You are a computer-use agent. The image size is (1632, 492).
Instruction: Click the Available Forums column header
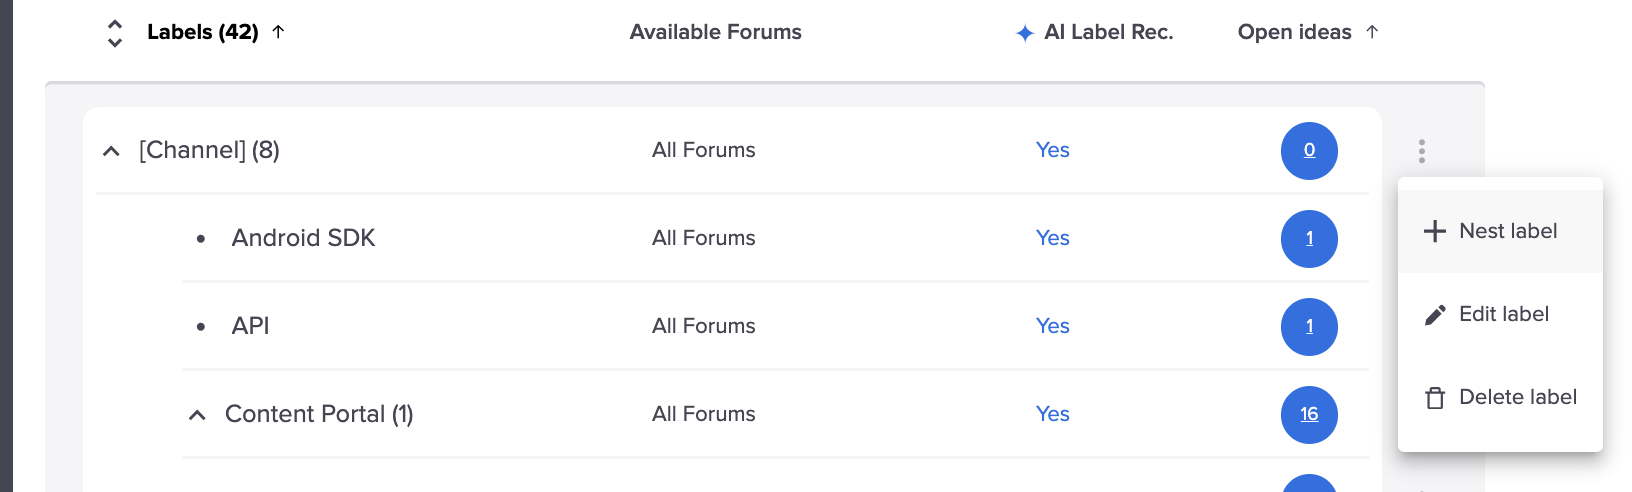click(x=715, y=32)
